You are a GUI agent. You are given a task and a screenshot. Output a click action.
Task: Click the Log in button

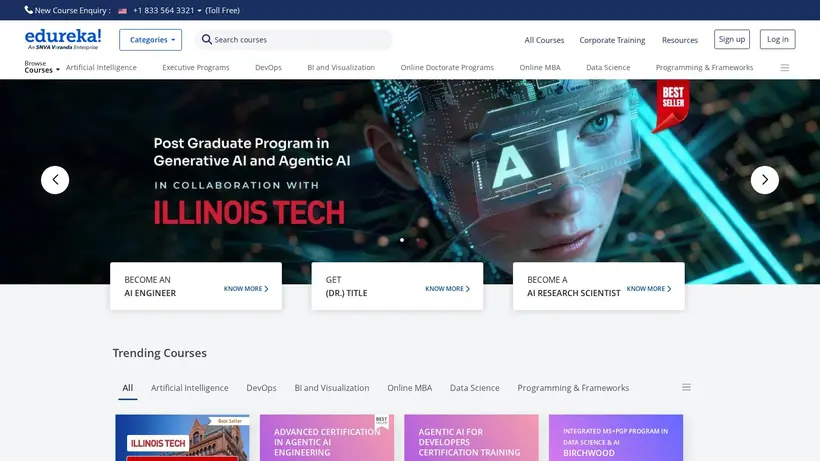pos(777,39)
